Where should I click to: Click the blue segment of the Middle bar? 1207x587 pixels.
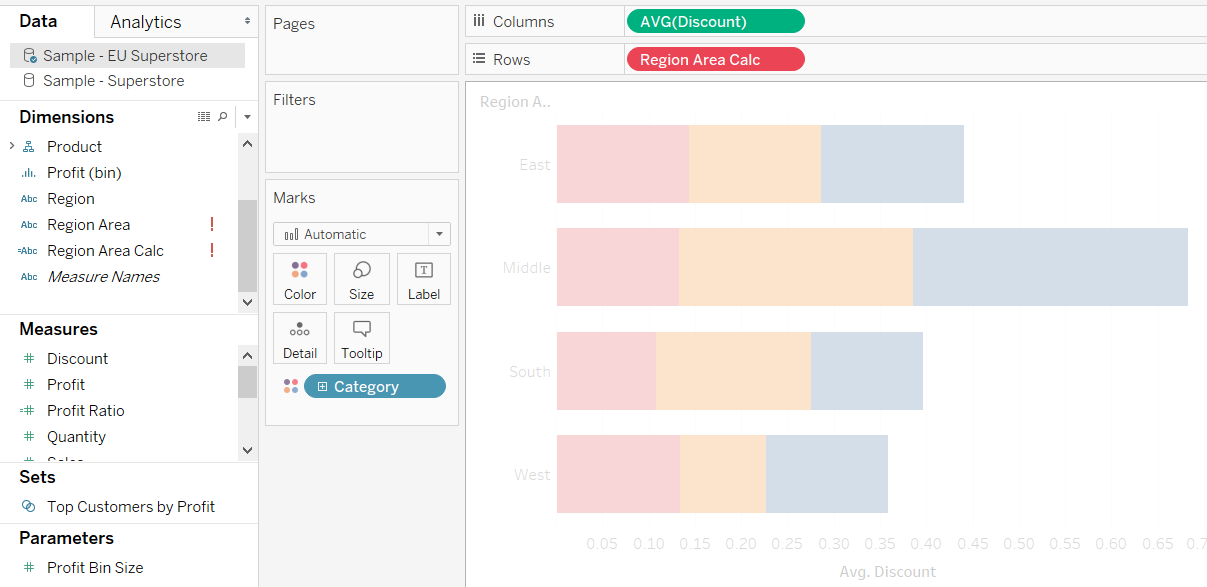pos(1050,267)
